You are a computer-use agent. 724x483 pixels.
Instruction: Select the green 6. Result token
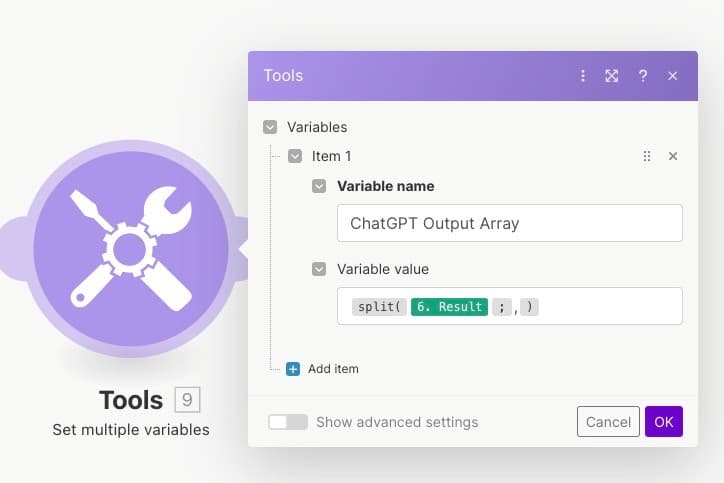click(449, 307)
